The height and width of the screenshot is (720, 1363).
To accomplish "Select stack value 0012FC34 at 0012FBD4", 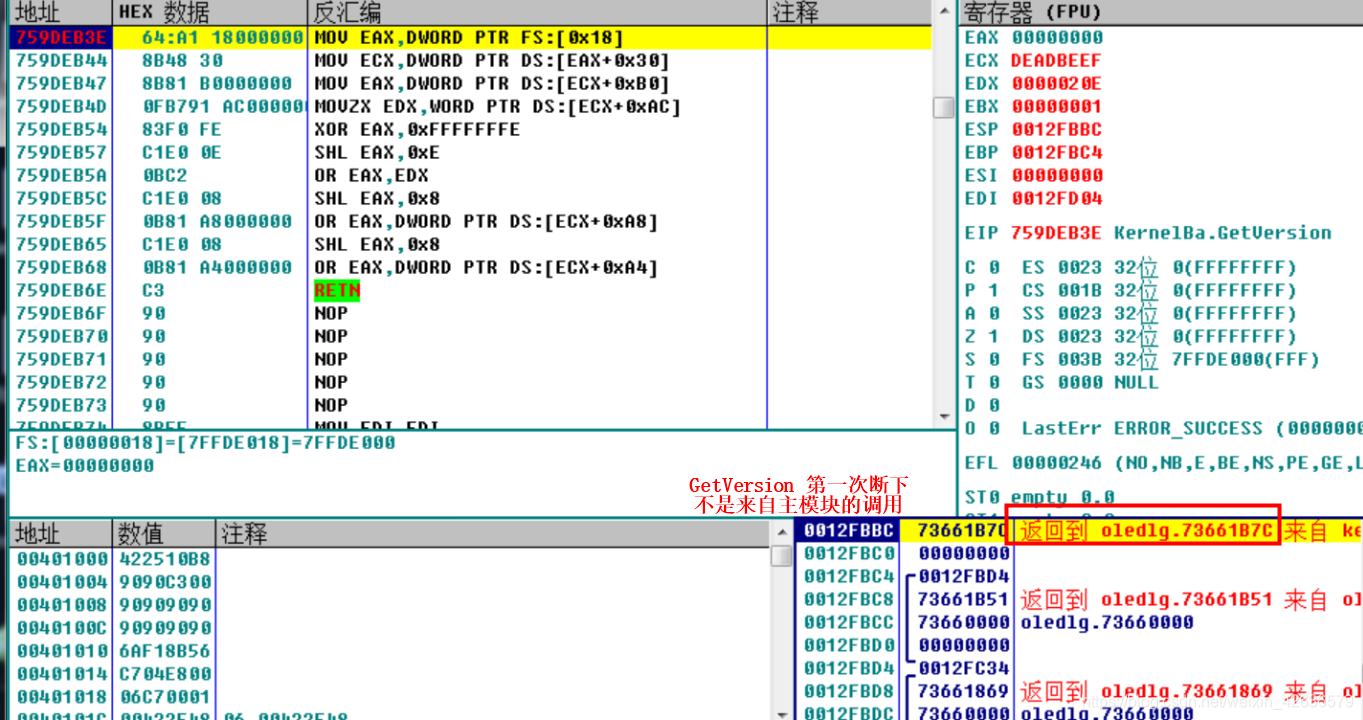I will [964, 669].
